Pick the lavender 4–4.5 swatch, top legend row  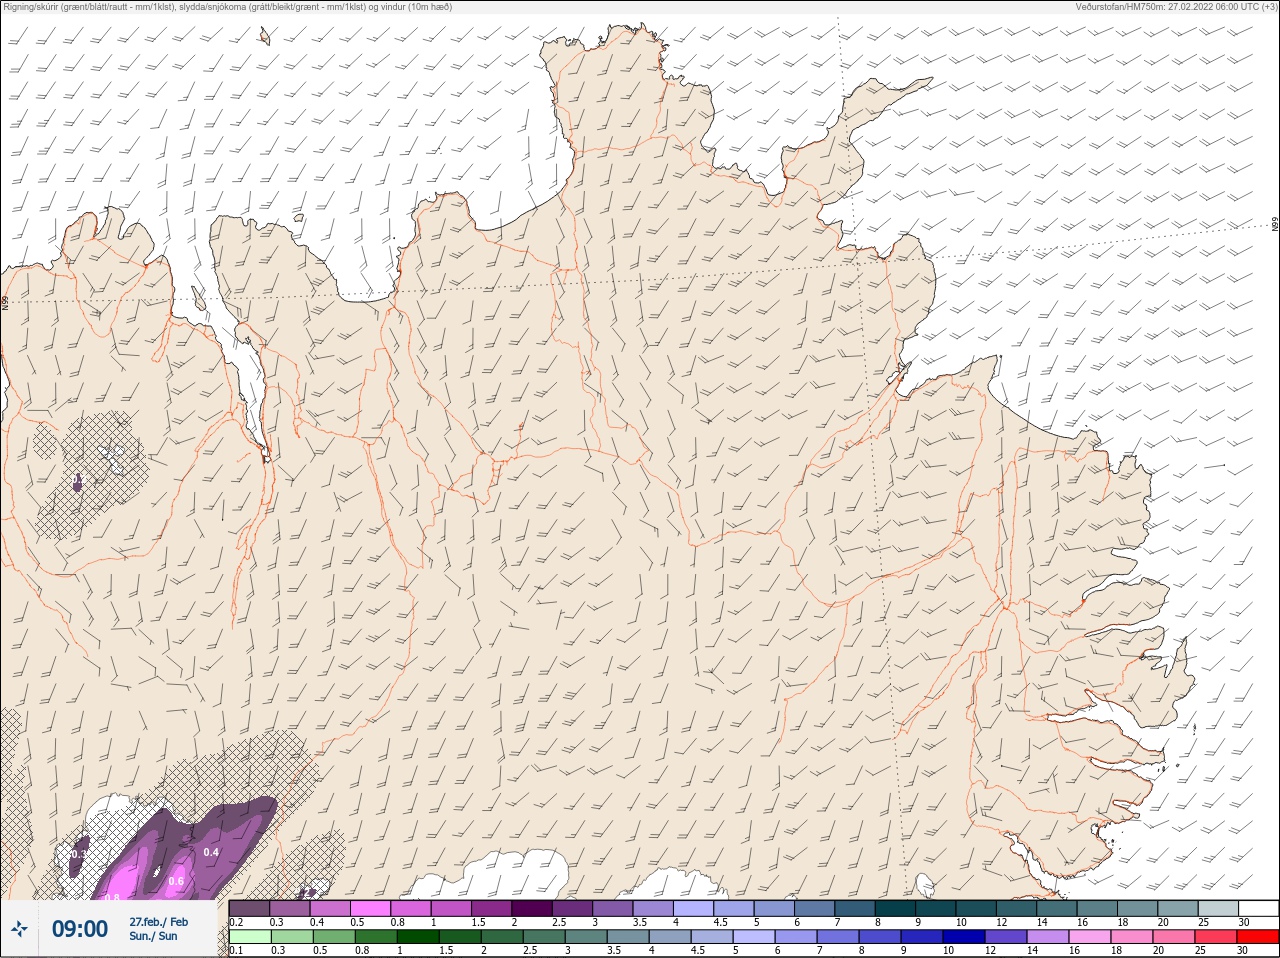pos(694,908)
